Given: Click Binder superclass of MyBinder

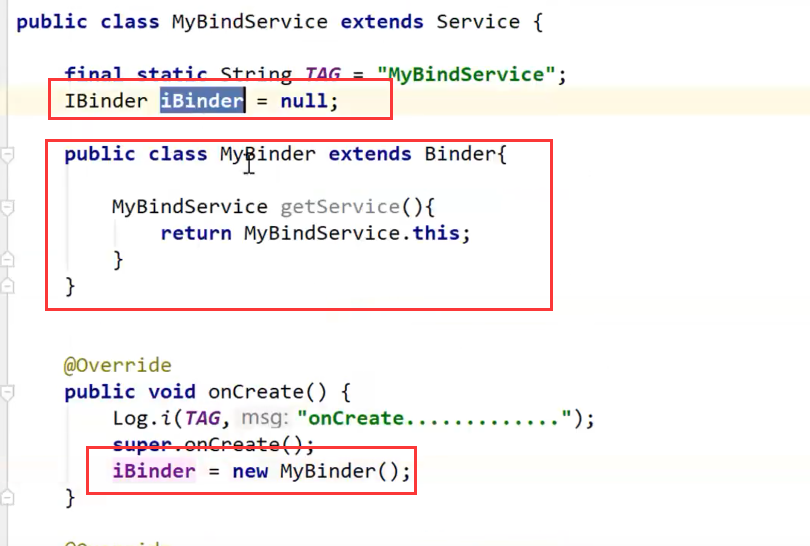Looking at the screenshot, I should [x=460, y=154].
